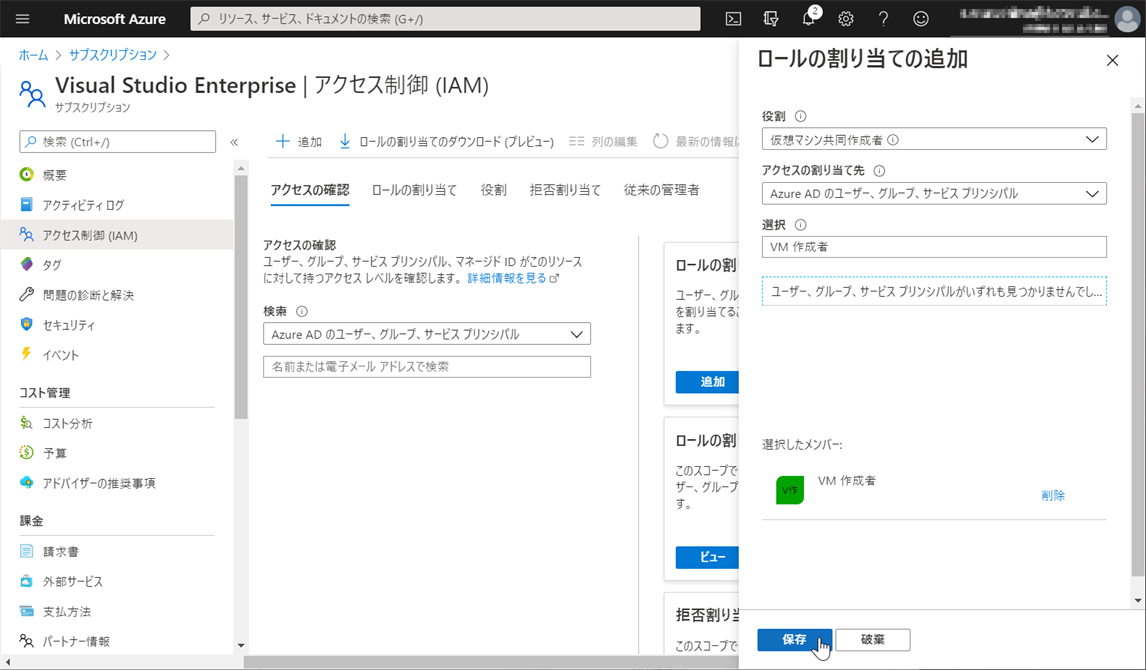This screenshot has height=670, width=1146.
Task: Open コスト分析 in the sidebar
Action: [x=68, y=423]
